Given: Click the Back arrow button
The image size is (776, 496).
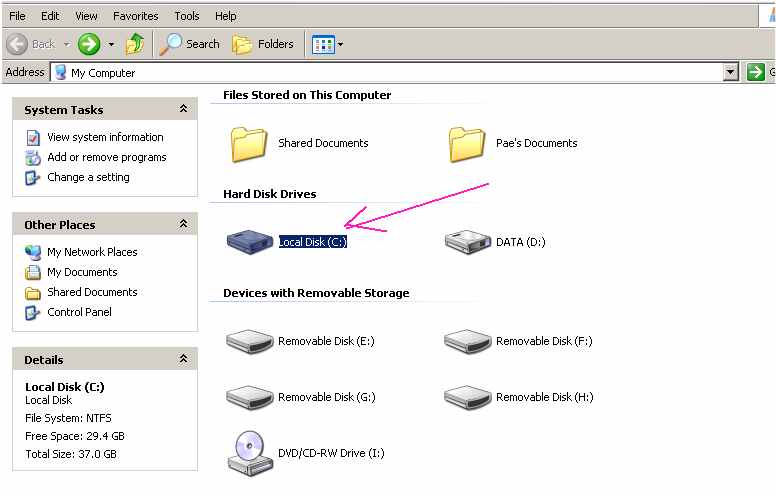Looking at the screenshot, I should tap(17, 44).
